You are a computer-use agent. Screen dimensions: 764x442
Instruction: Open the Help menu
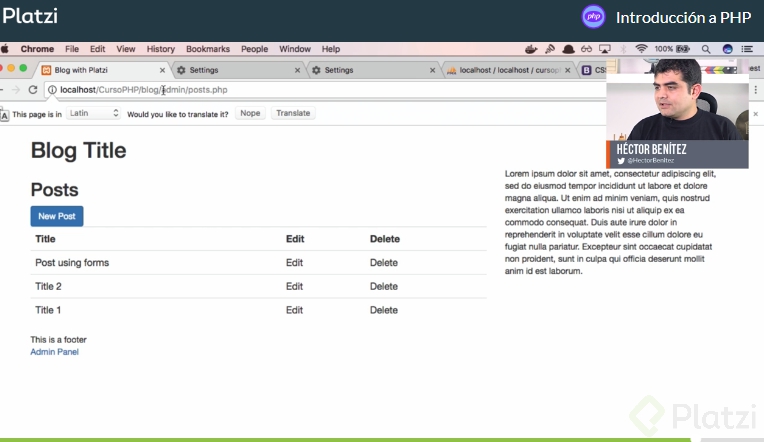331,49
